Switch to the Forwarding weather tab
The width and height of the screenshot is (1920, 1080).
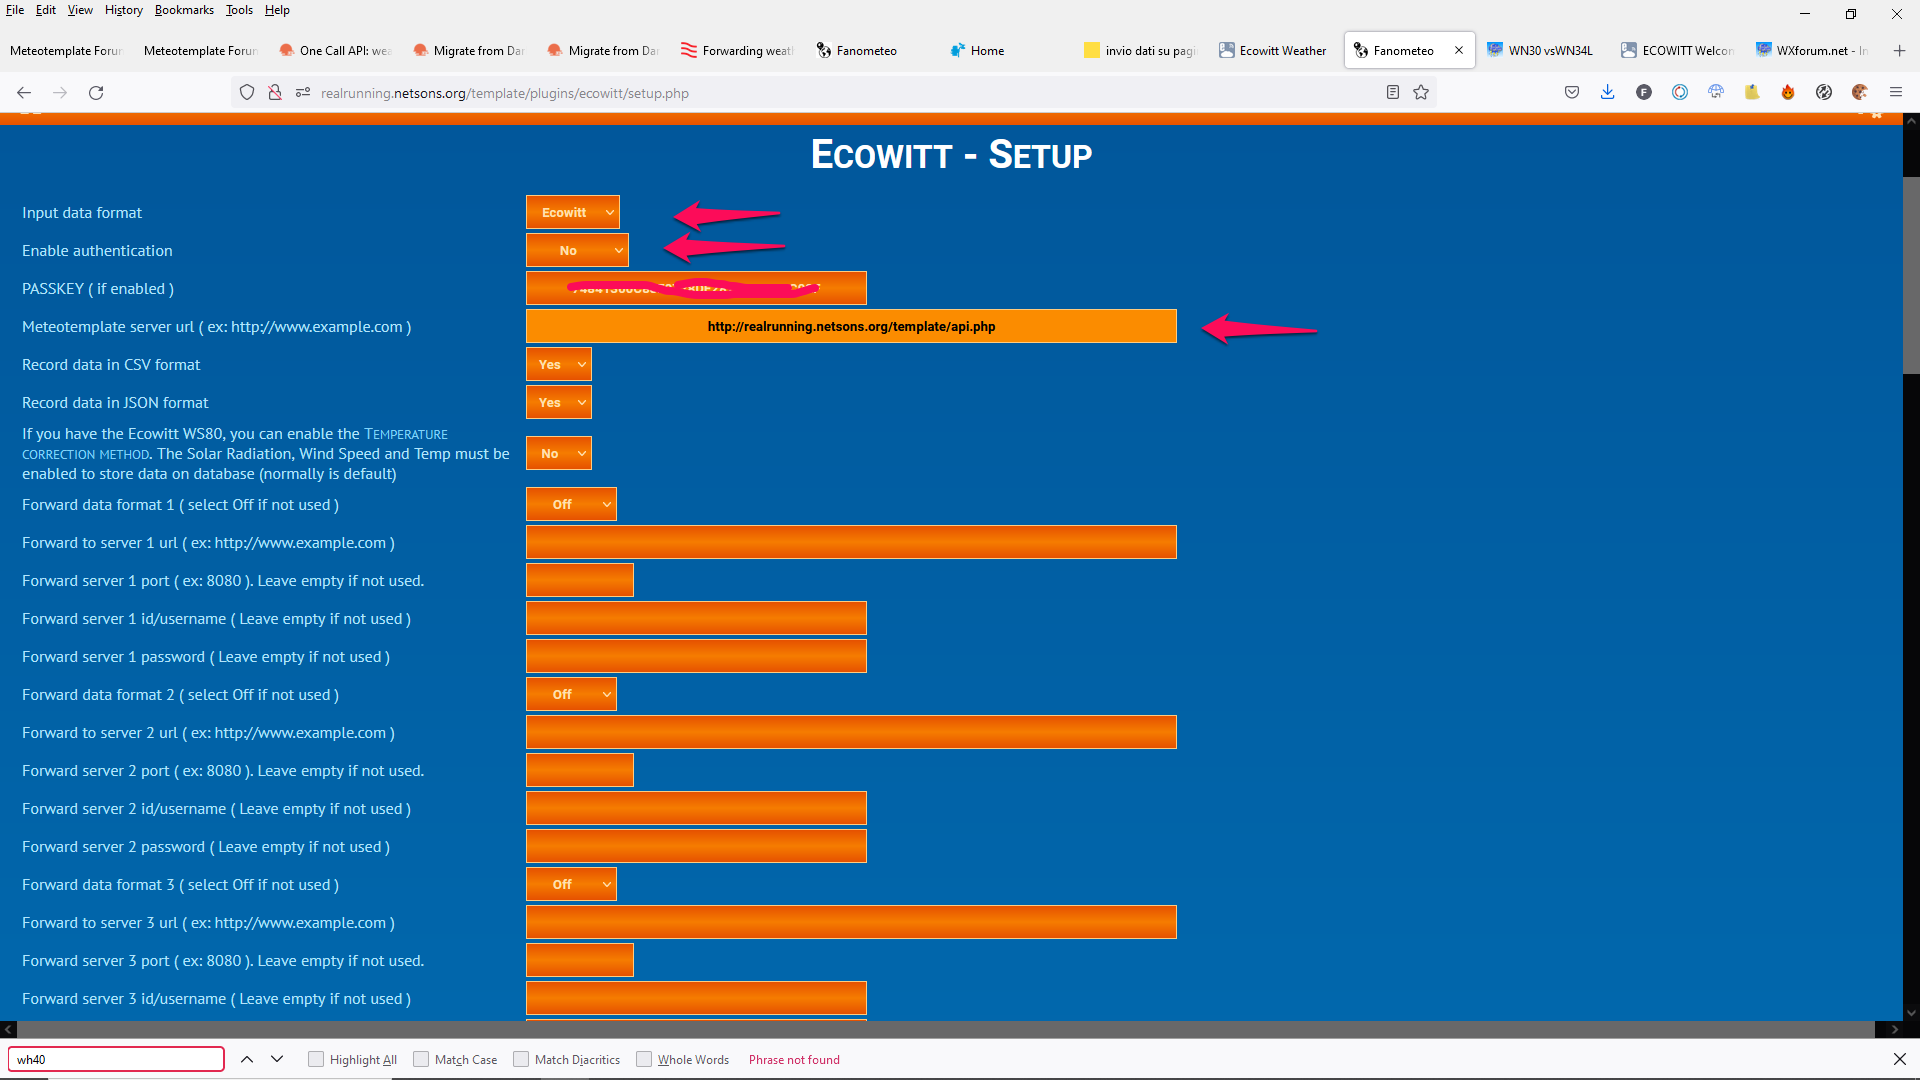click(737, 50)
